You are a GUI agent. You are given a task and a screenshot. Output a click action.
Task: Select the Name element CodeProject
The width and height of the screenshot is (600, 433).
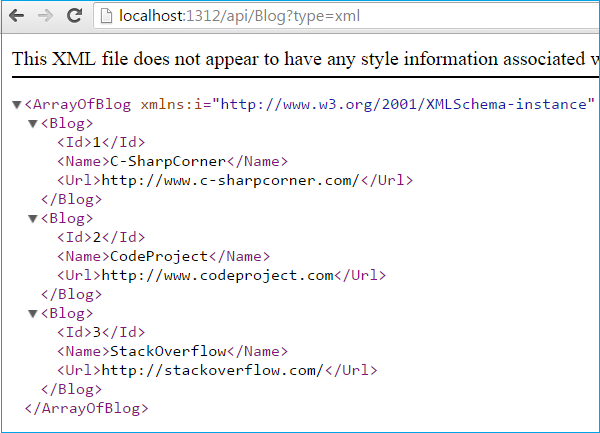(163, 256)
